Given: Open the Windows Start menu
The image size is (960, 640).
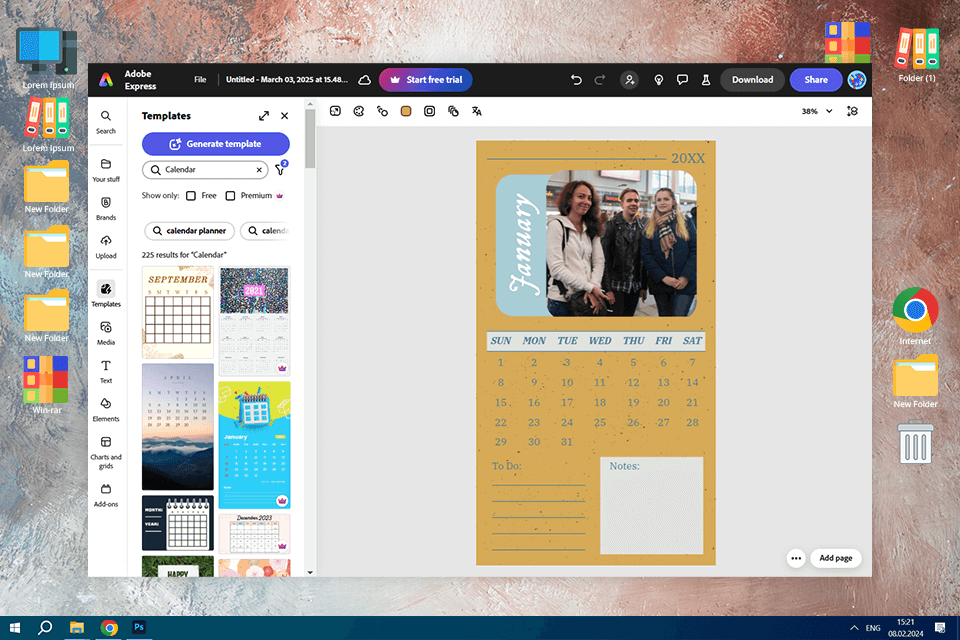Looking at the screenshot, I should (x=15, y=628).
